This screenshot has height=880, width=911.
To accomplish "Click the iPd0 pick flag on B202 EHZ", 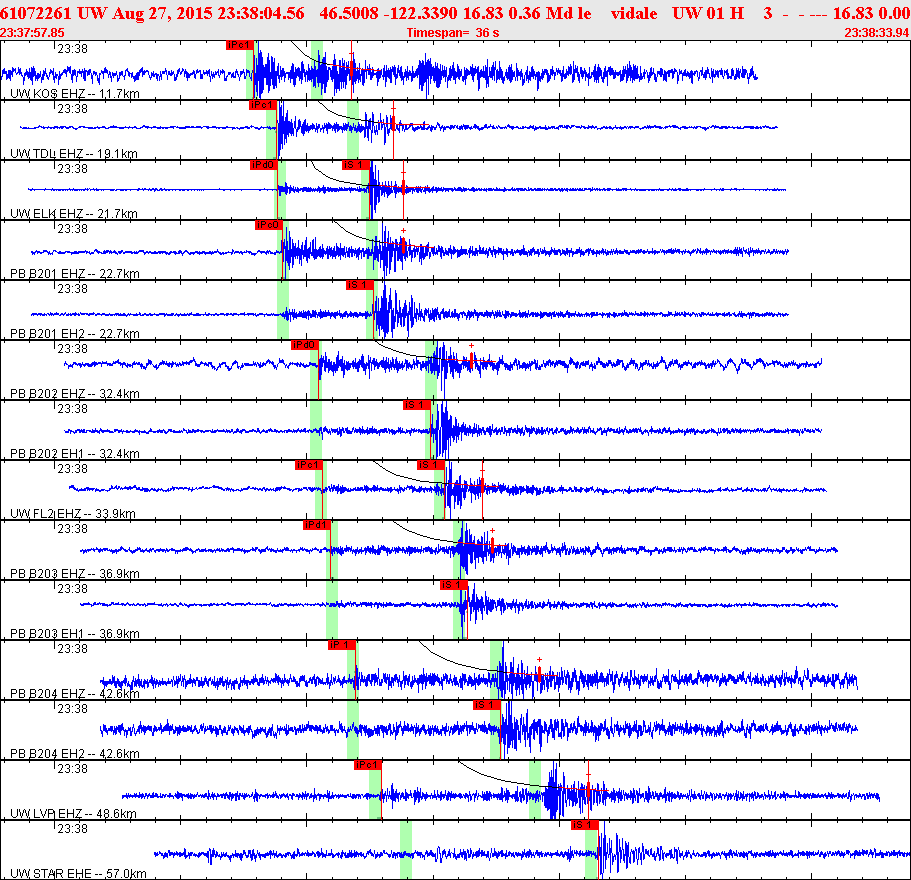I will point(305,345).
